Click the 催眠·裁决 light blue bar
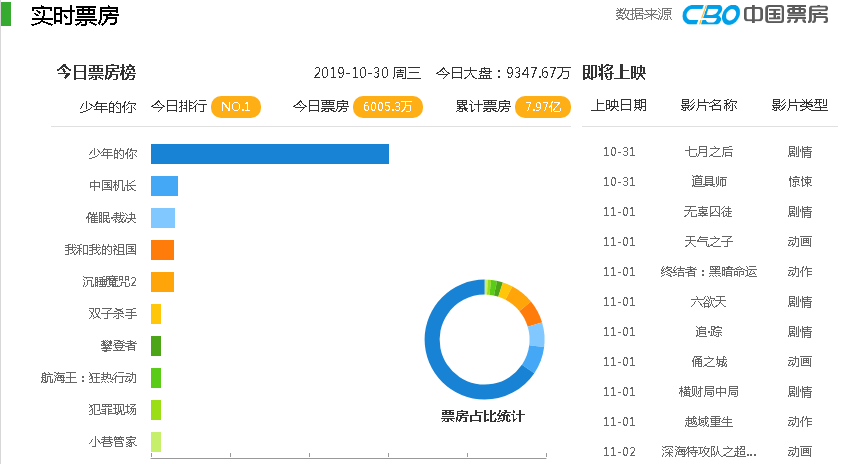 pos(163,218)
